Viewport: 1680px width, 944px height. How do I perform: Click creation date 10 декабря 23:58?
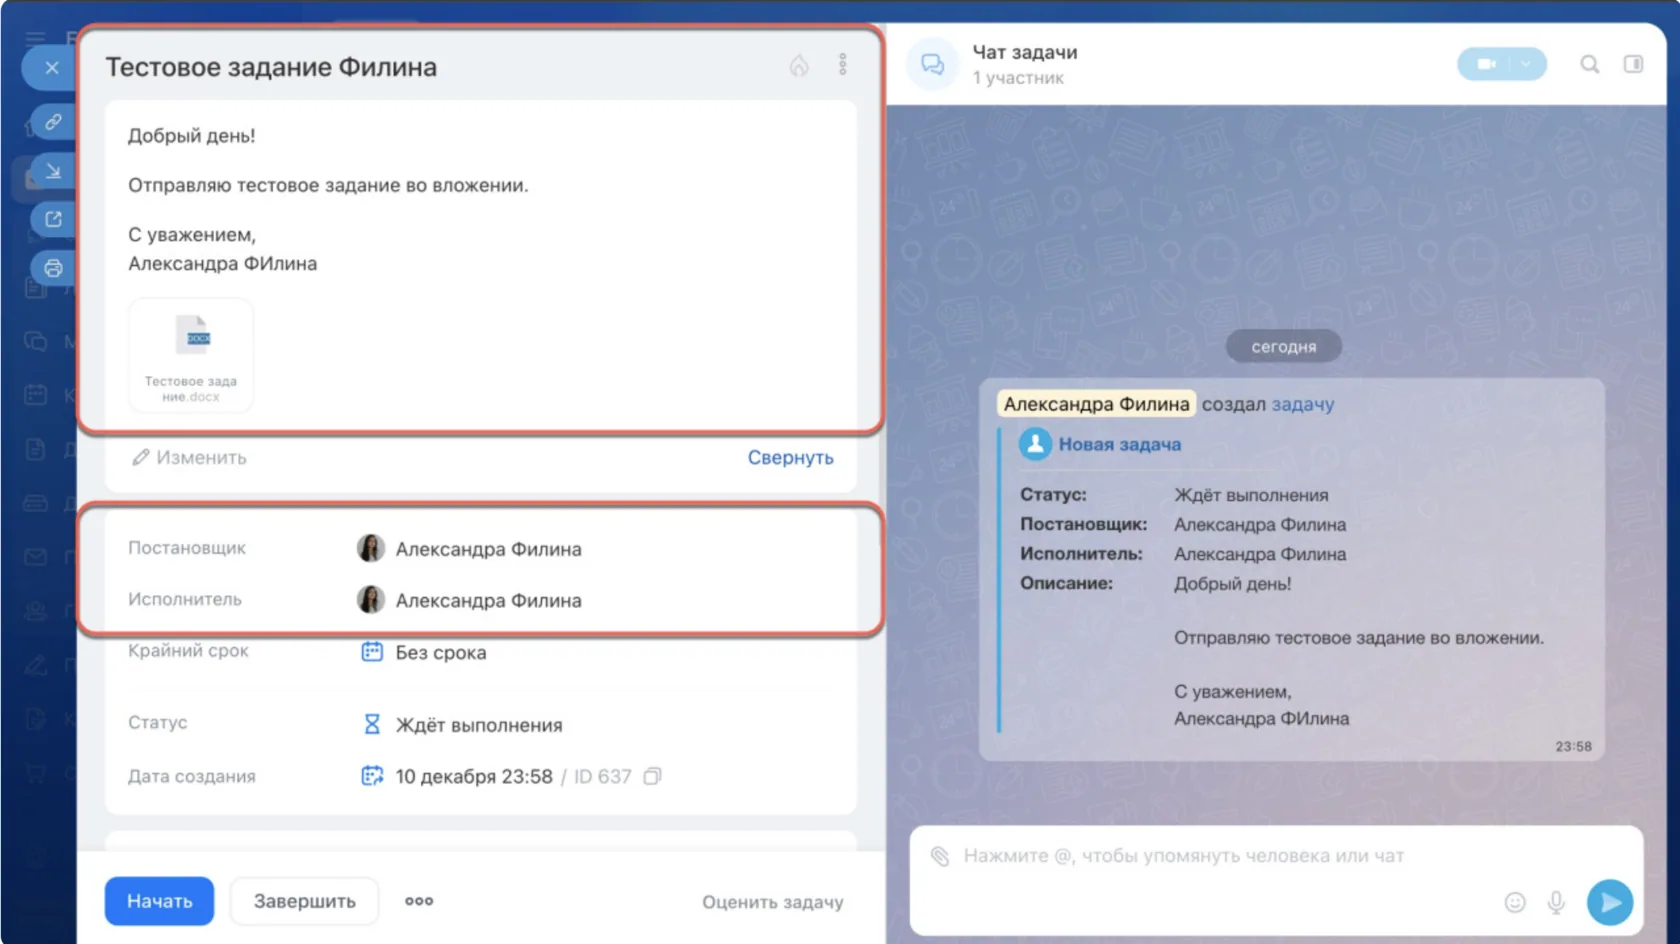click(474, 776)
